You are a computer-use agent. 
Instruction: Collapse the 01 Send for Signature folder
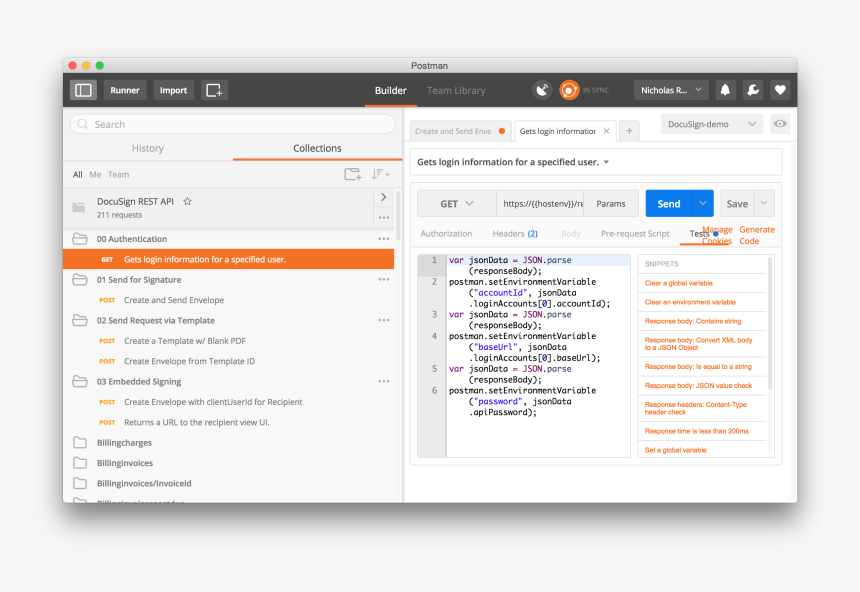(80, 279)
